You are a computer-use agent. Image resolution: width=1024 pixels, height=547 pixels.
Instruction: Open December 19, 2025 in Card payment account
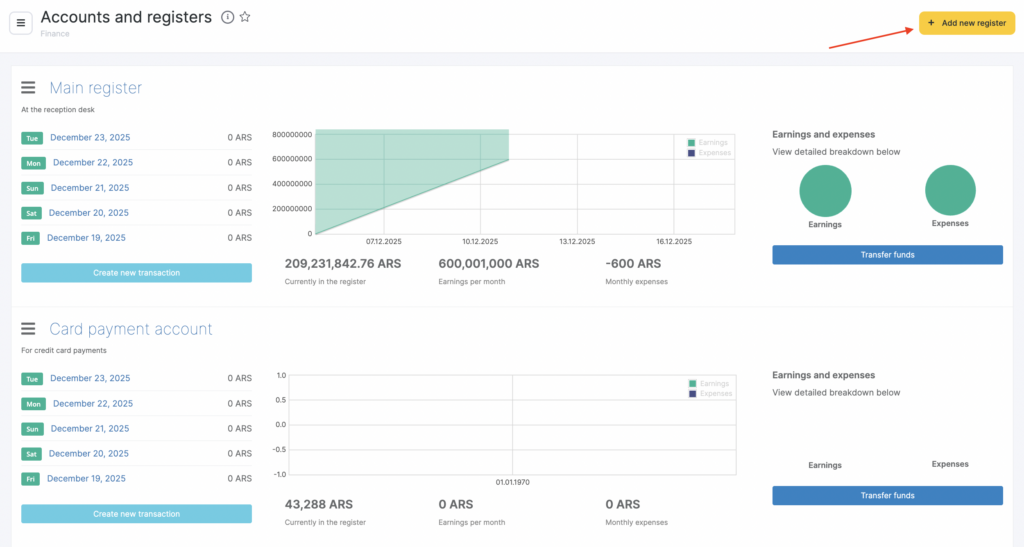[x=86, y=479]
